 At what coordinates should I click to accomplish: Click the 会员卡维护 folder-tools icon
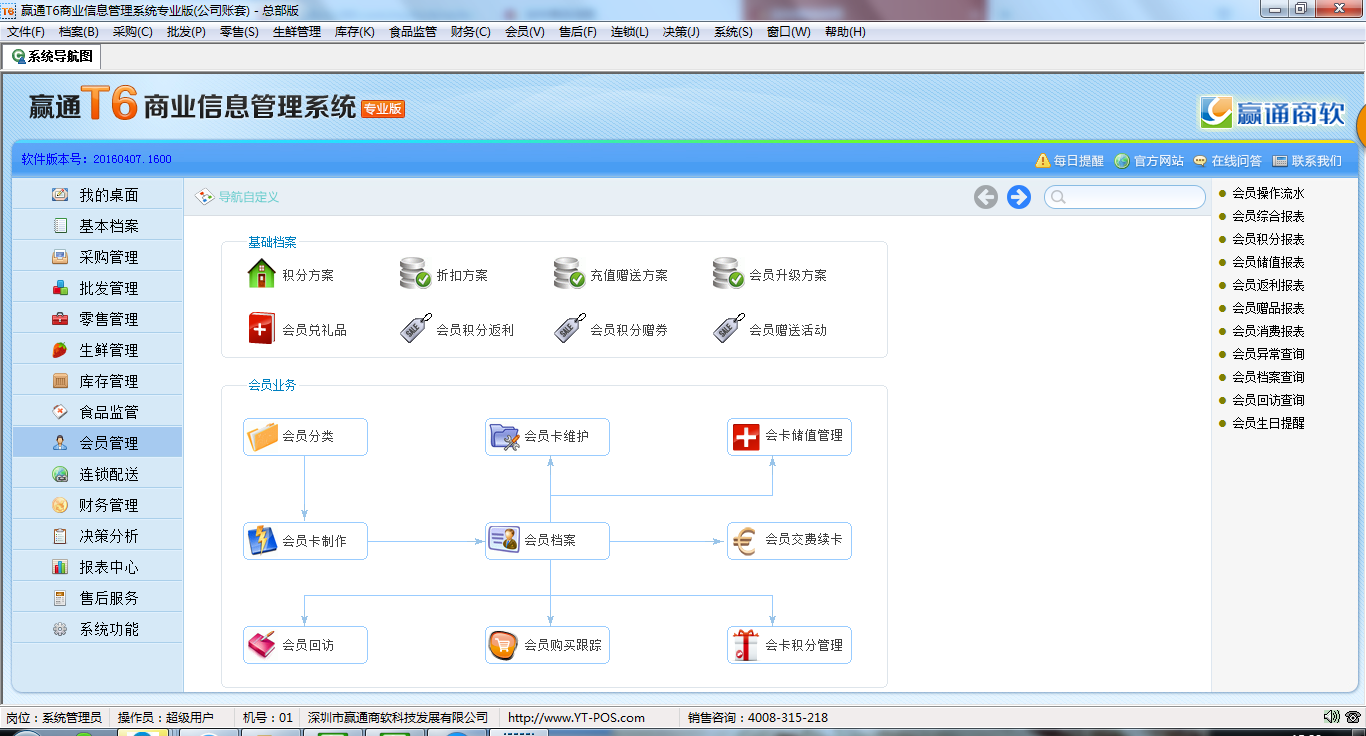tap(504, 437)
